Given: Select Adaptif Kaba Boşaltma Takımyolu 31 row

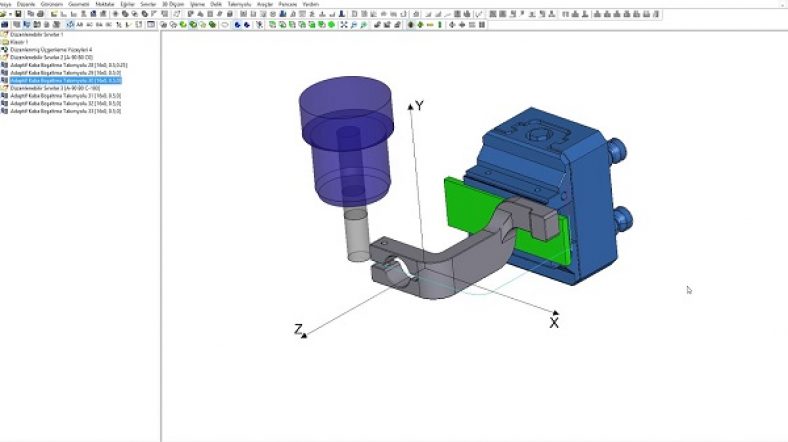Looking at the screenshot, I should pos(65,95).
